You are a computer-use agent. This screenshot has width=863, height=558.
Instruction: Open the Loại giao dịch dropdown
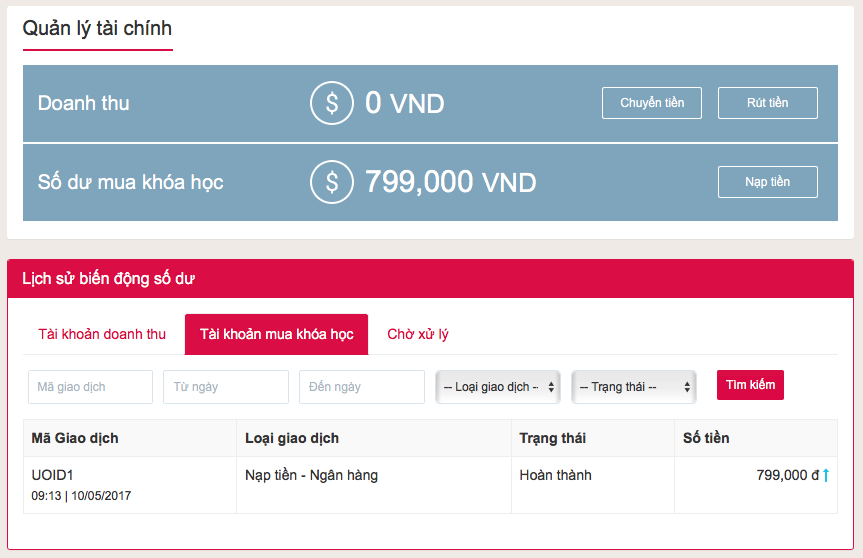(x=498, y=387)
